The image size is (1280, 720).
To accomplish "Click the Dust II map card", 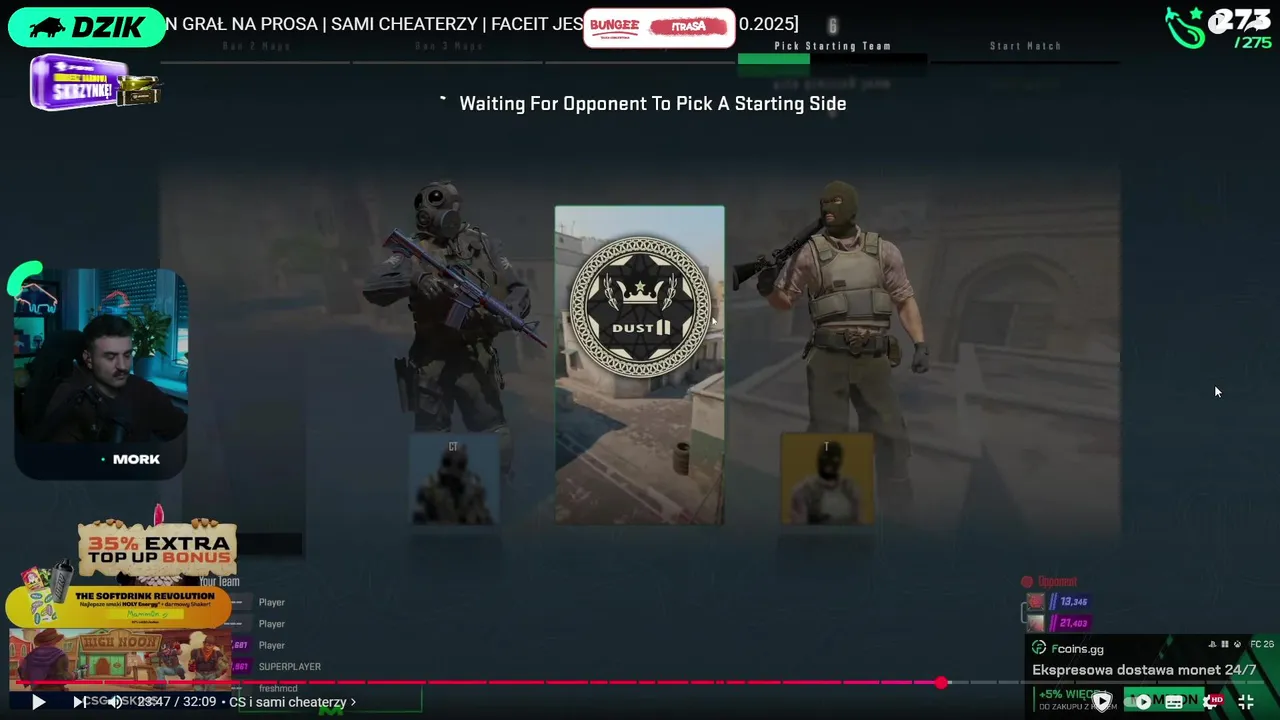I will pyautogui.click(x=640, y=365).
